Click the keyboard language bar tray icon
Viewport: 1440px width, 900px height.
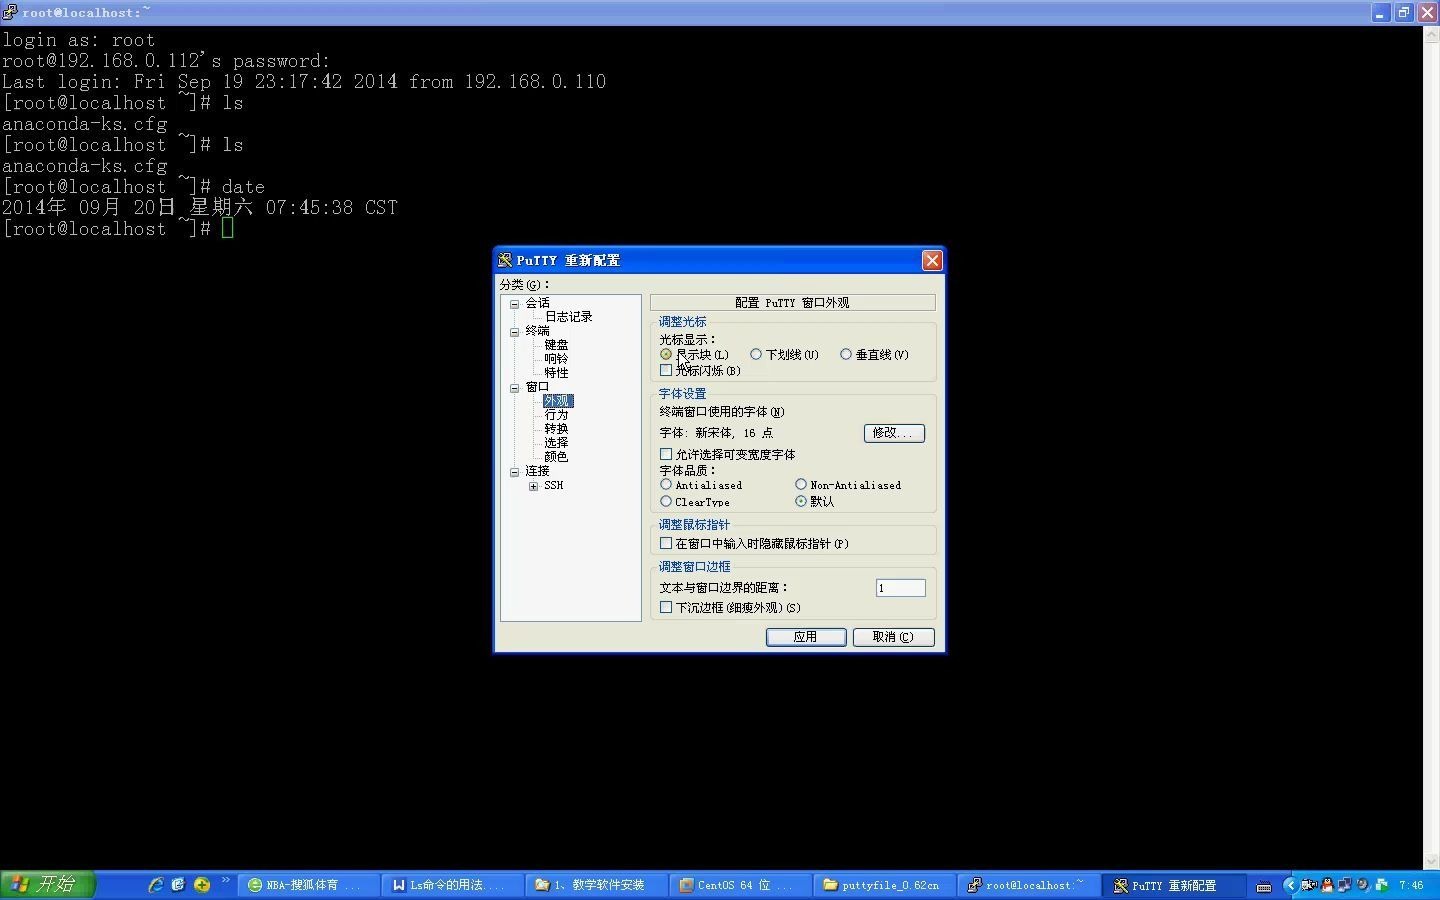pyautogui.click(x=1264, y=886)
